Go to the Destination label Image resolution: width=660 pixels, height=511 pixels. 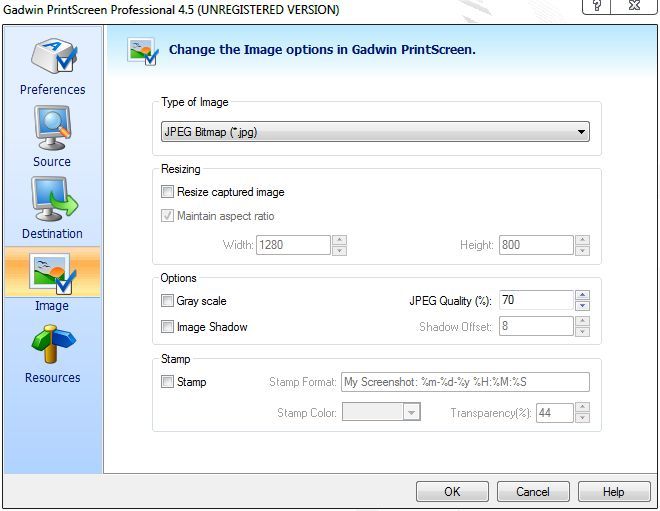(x=52, y=234)
